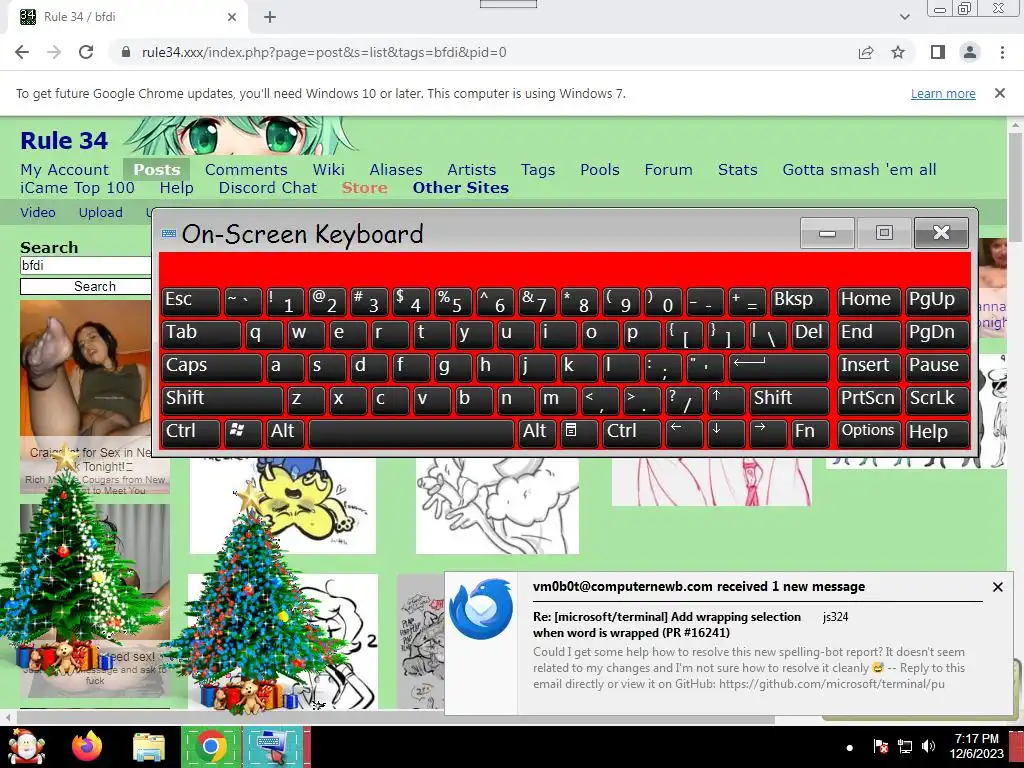Toggle the Insert key on the keyboard
The width and height of the screenshot is (1024, 768).
click(x=868, y=366)
